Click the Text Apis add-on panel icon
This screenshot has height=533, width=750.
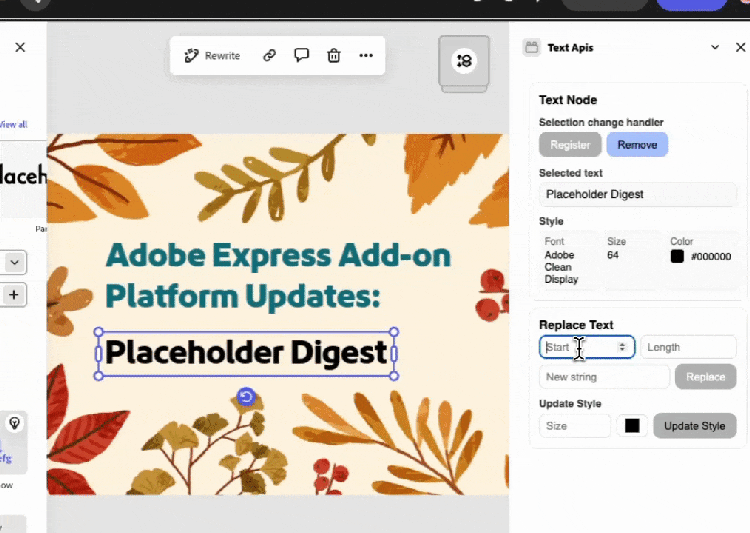tap(531, 47)
